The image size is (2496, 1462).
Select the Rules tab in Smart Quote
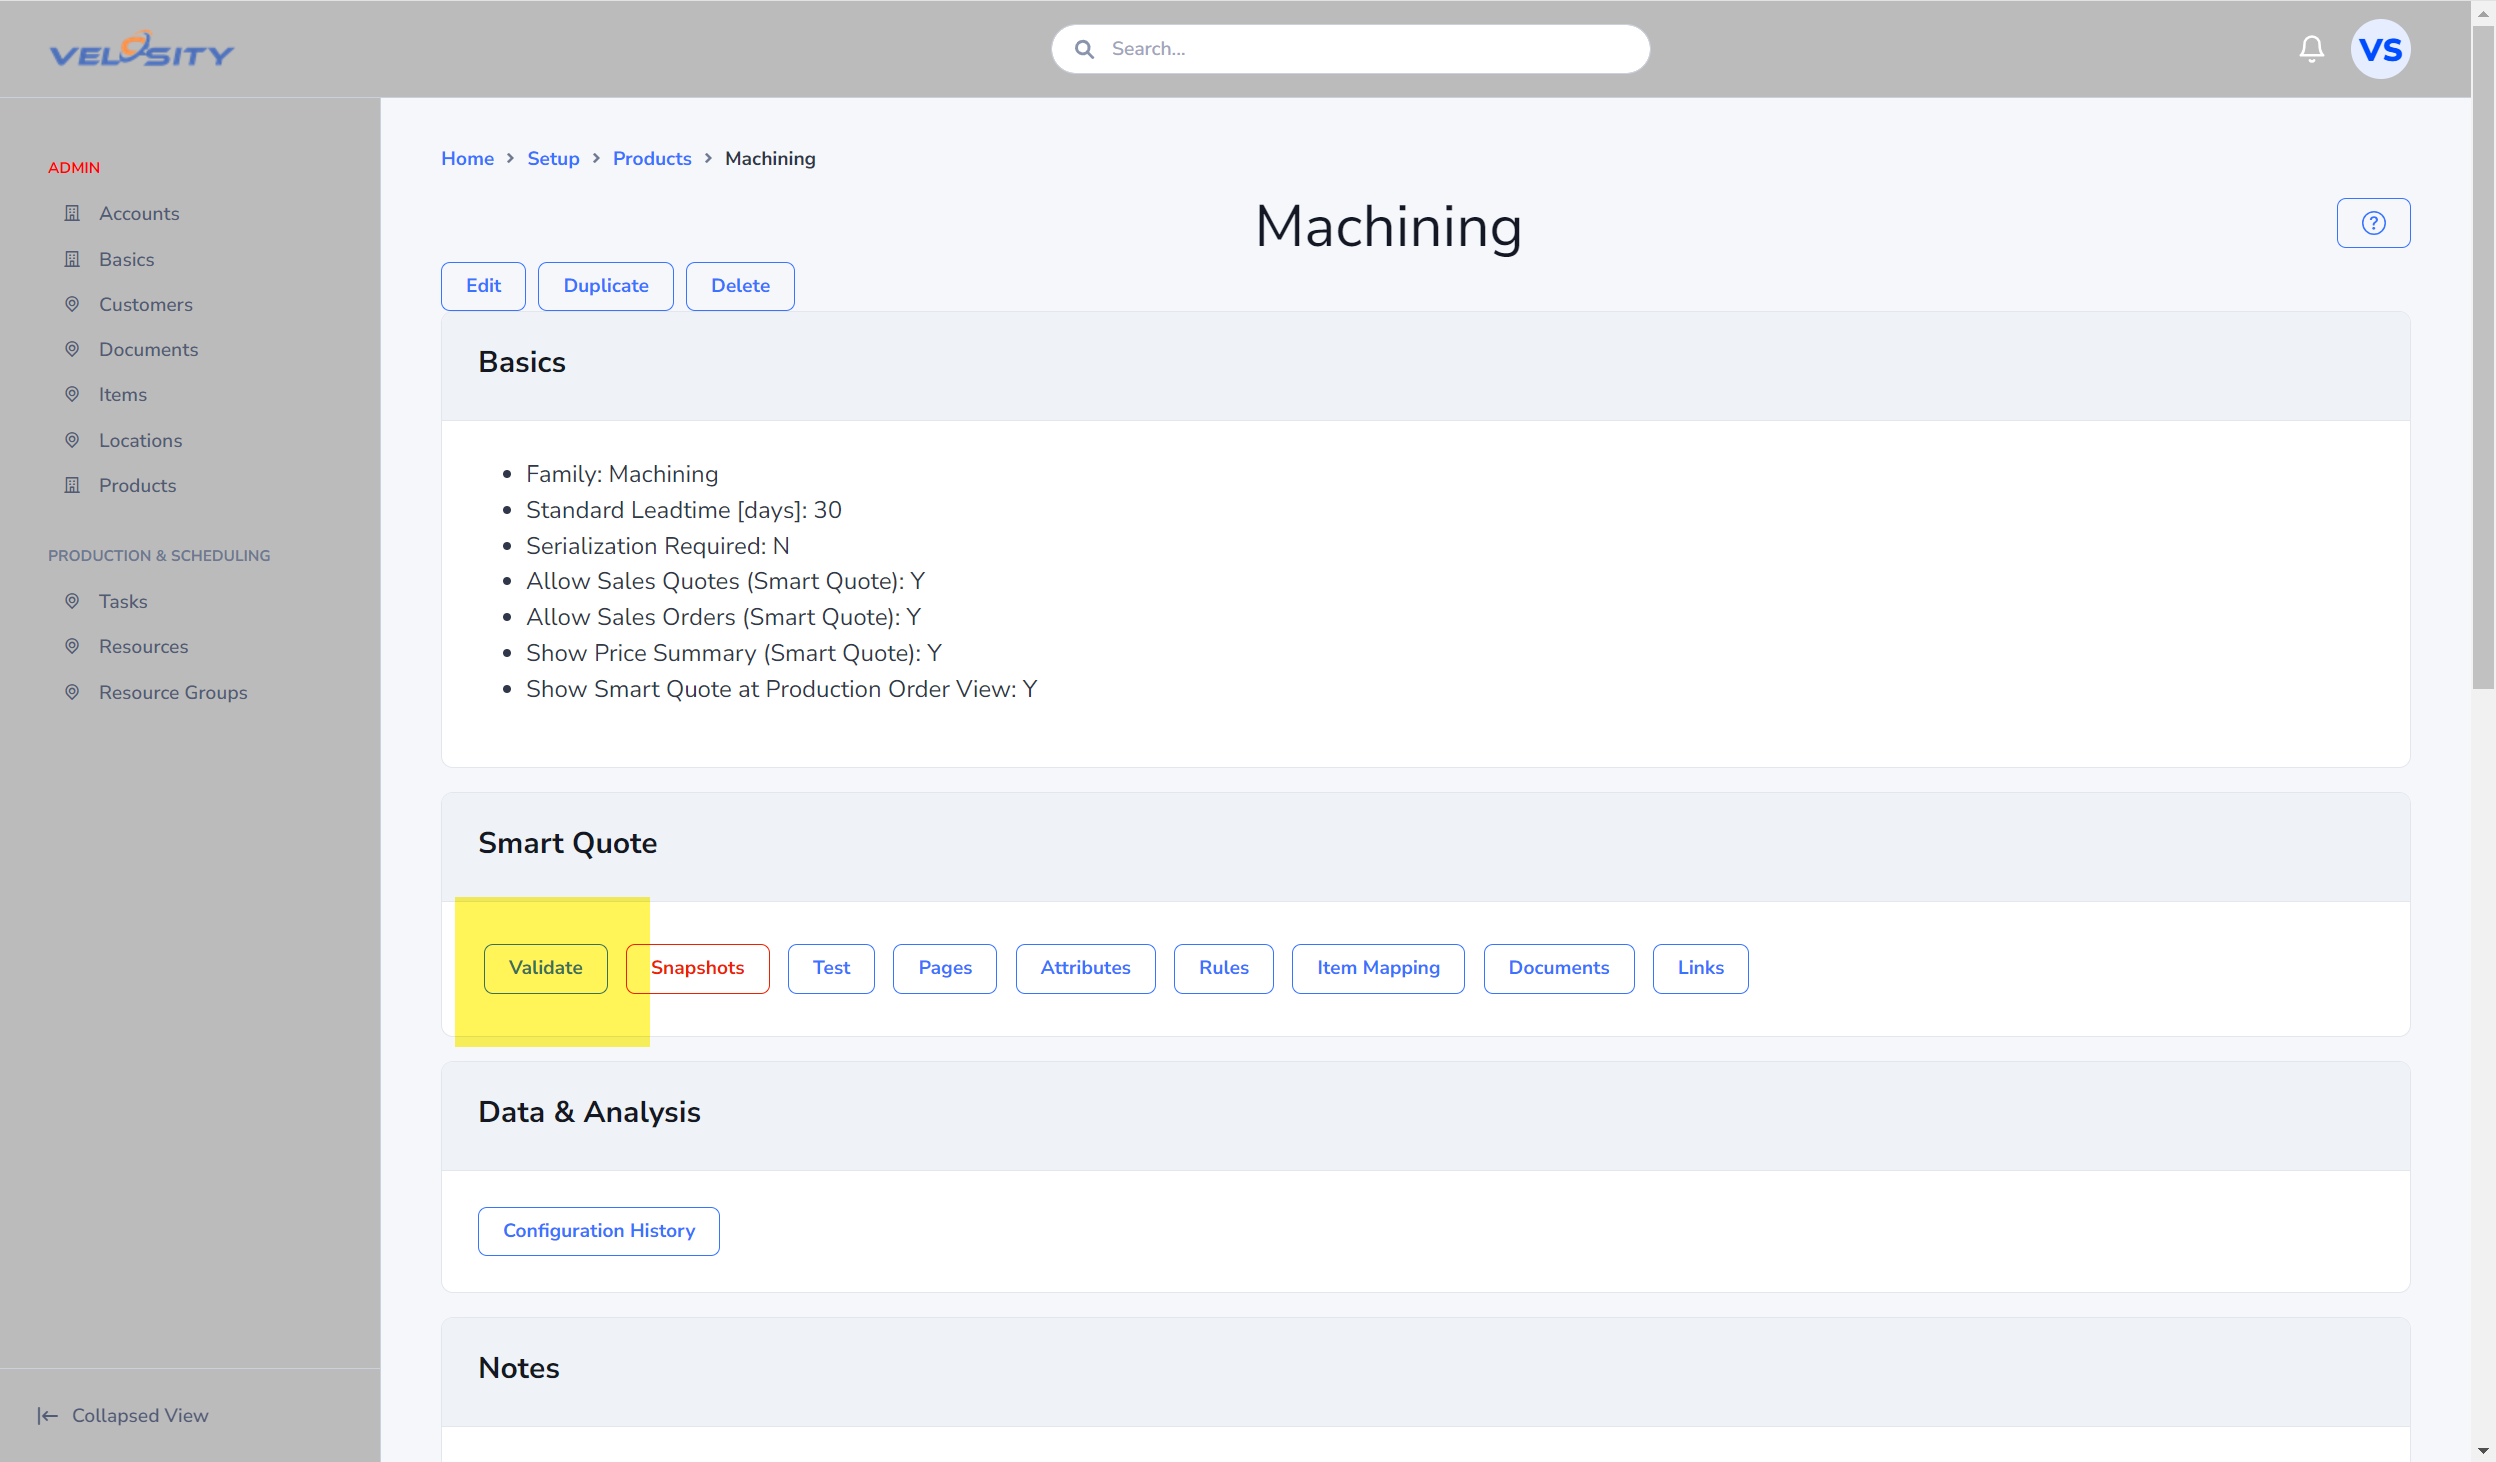[1222, 968]
